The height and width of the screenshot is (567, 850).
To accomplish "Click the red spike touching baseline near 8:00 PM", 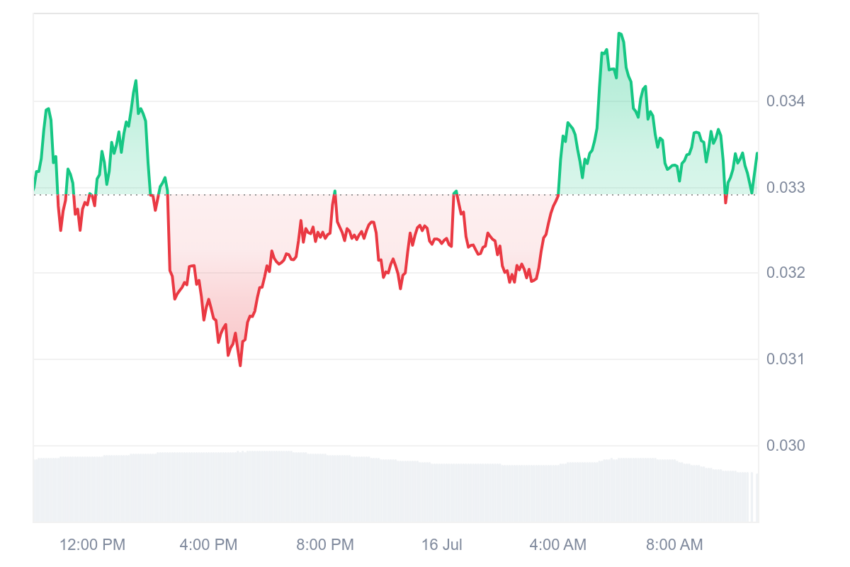I will coord(334,195).
